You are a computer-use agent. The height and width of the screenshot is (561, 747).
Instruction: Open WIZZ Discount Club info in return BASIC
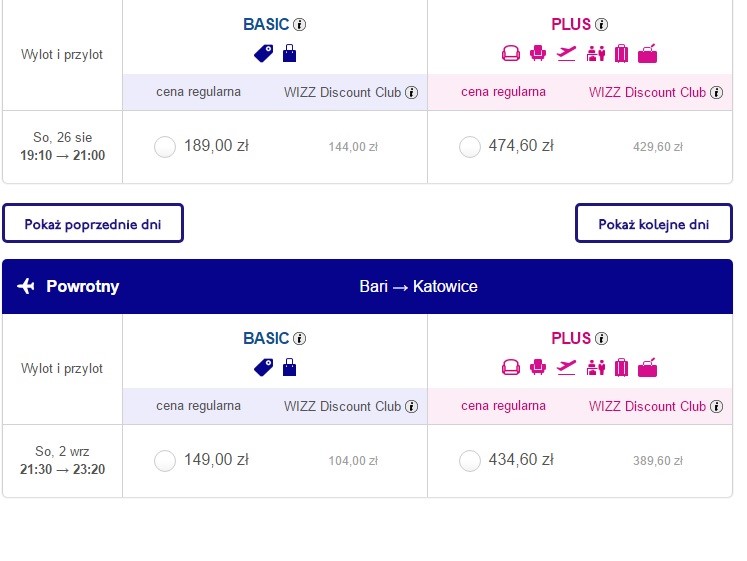pyautogui.click(x=411, y=406)
